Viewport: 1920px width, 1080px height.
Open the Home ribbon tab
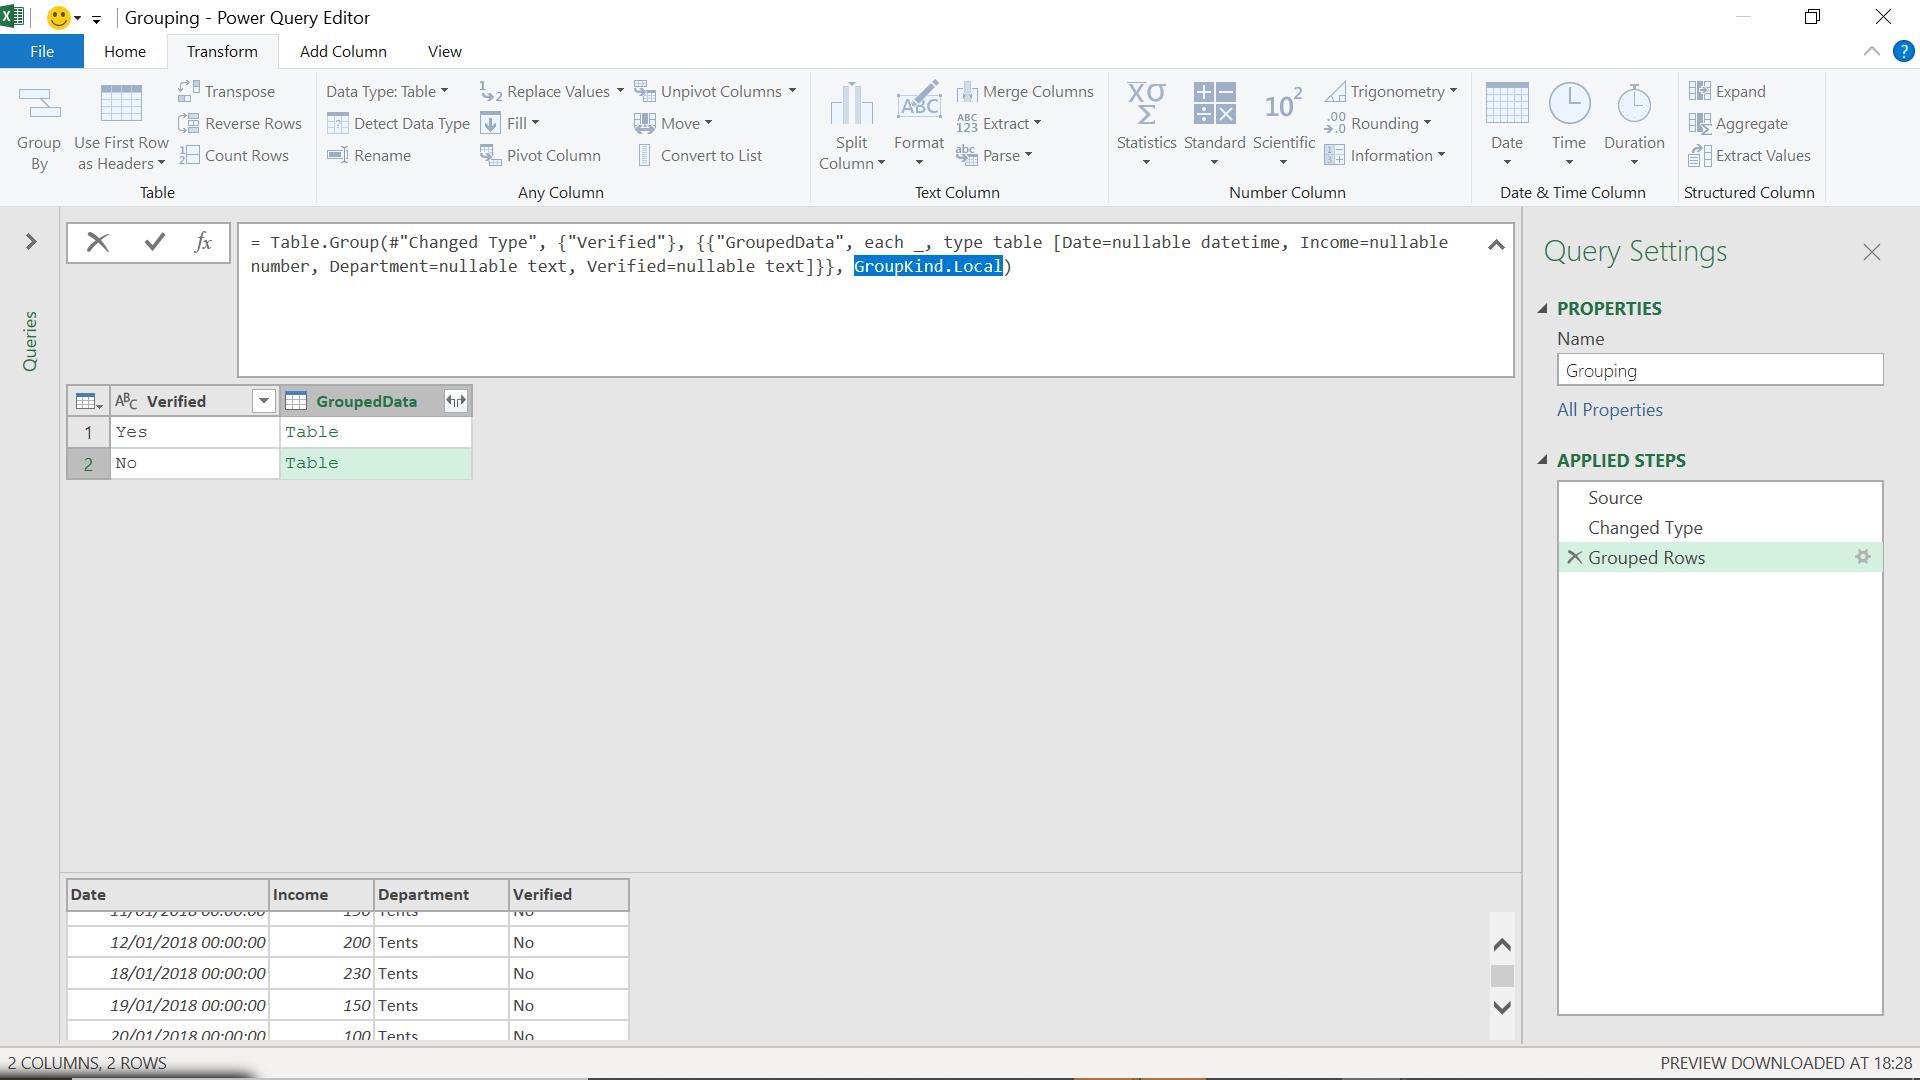point(125,51)
